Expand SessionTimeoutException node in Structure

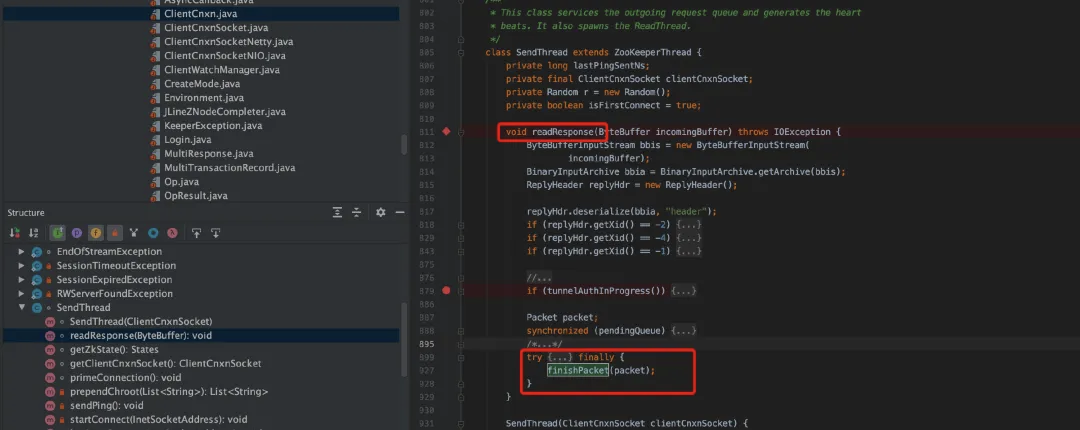21,265
